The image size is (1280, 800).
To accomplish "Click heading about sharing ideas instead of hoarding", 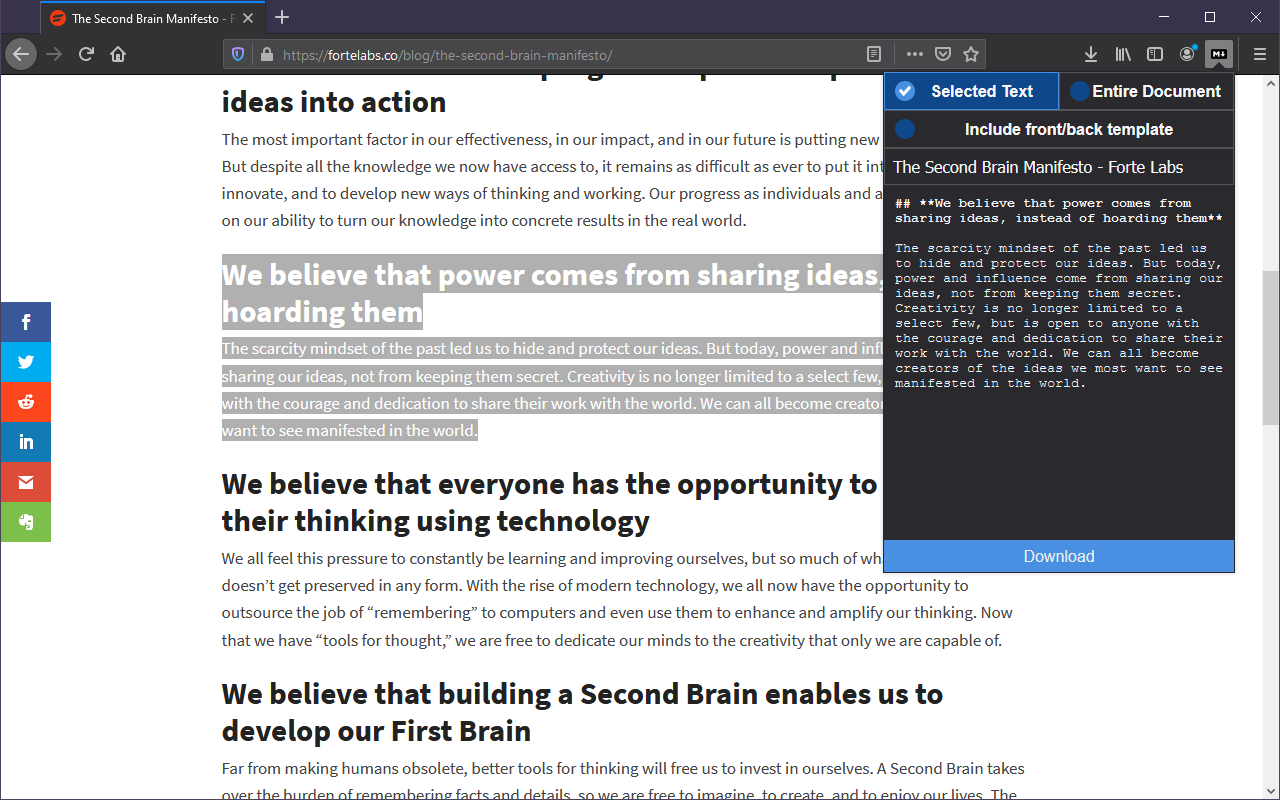I will pyautogui.click(x=553, y=292).
